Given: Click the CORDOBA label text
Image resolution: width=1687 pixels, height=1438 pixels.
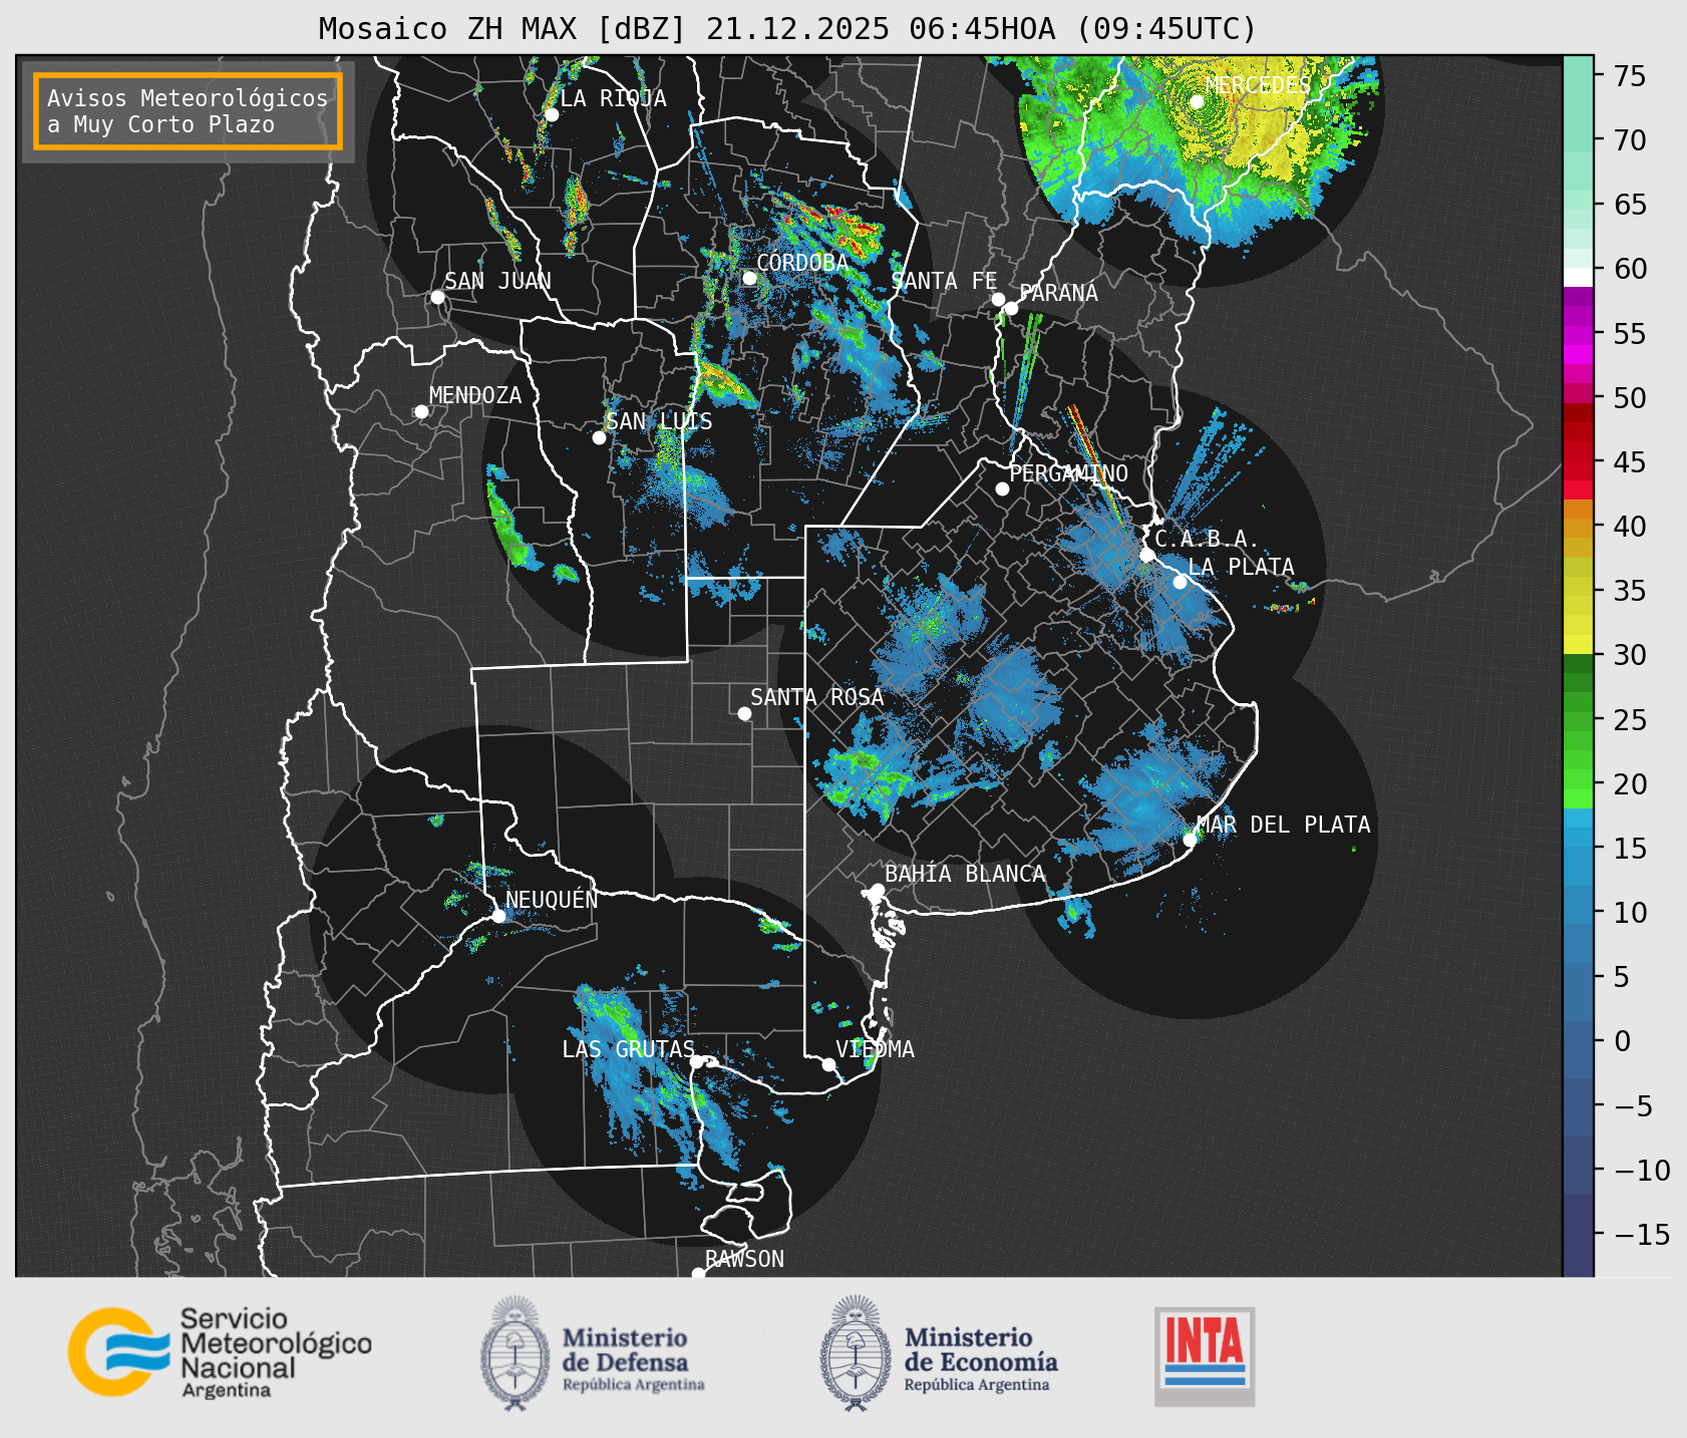Looking at the screenshot, I should pos(802,263).
